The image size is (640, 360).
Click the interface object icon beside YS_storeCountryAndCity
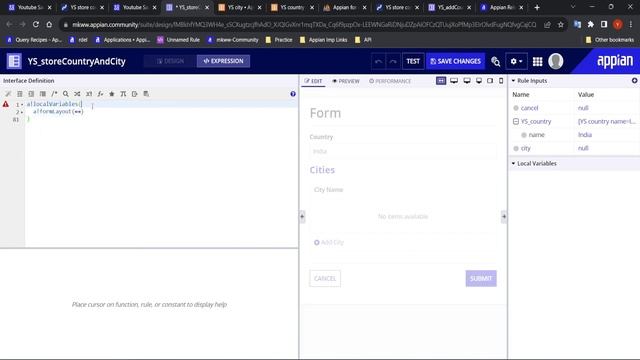(14, 61)
